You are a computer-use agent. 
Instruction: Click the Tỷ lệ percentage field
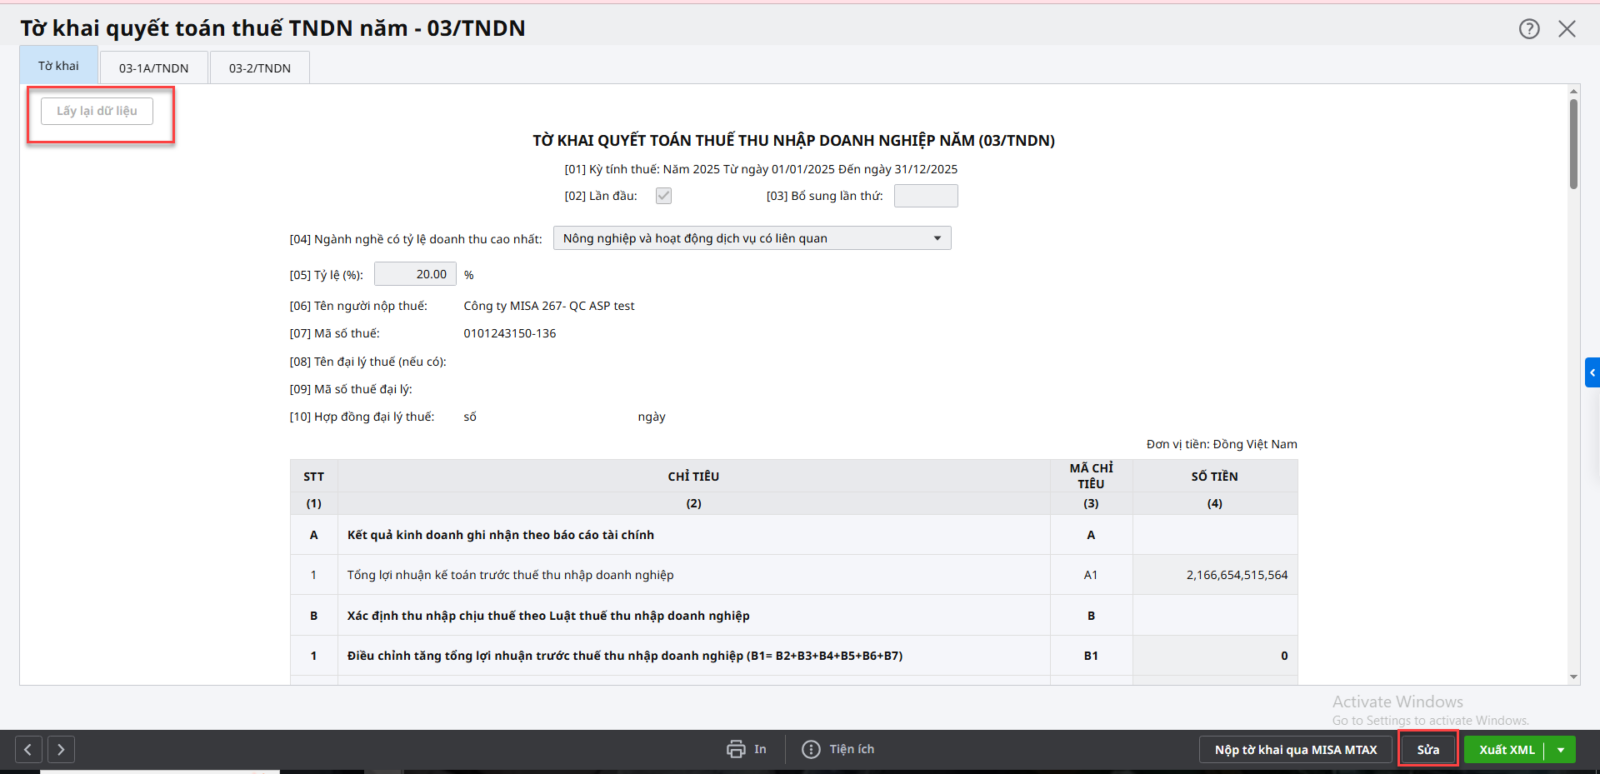(x=416, y=274)
